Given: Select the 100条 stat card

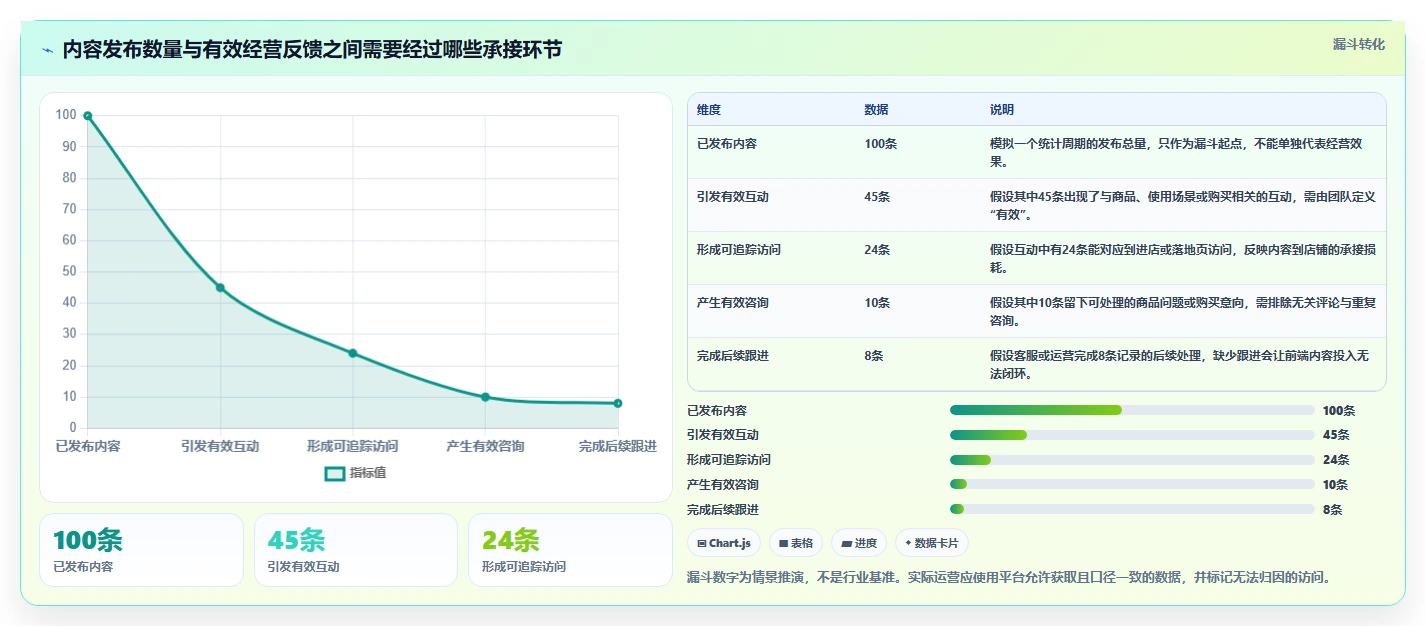Looking at the screenshot, I should (141, 550).
